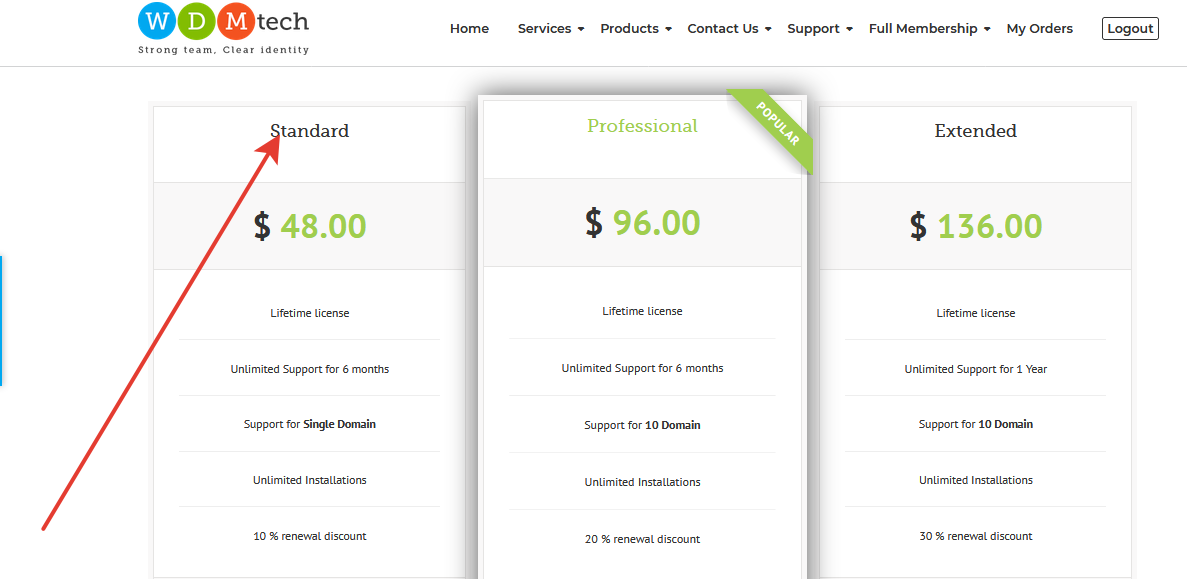Click Support for 10 Domain in Extended
1187x579 pixels.
coord(976,425)
